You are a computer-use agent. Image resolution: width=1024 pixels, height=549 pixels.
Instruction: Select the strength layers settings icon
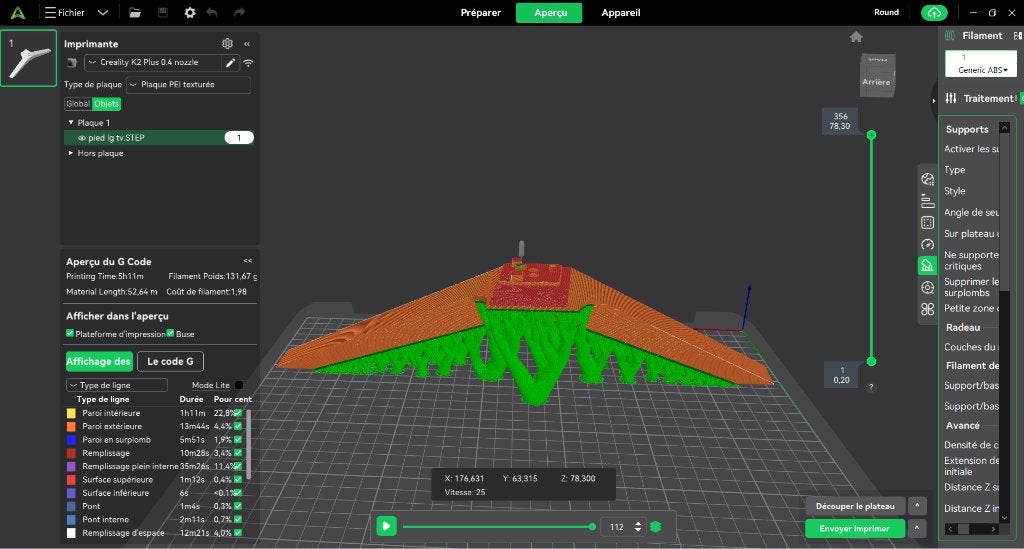[x=927, y=200]
